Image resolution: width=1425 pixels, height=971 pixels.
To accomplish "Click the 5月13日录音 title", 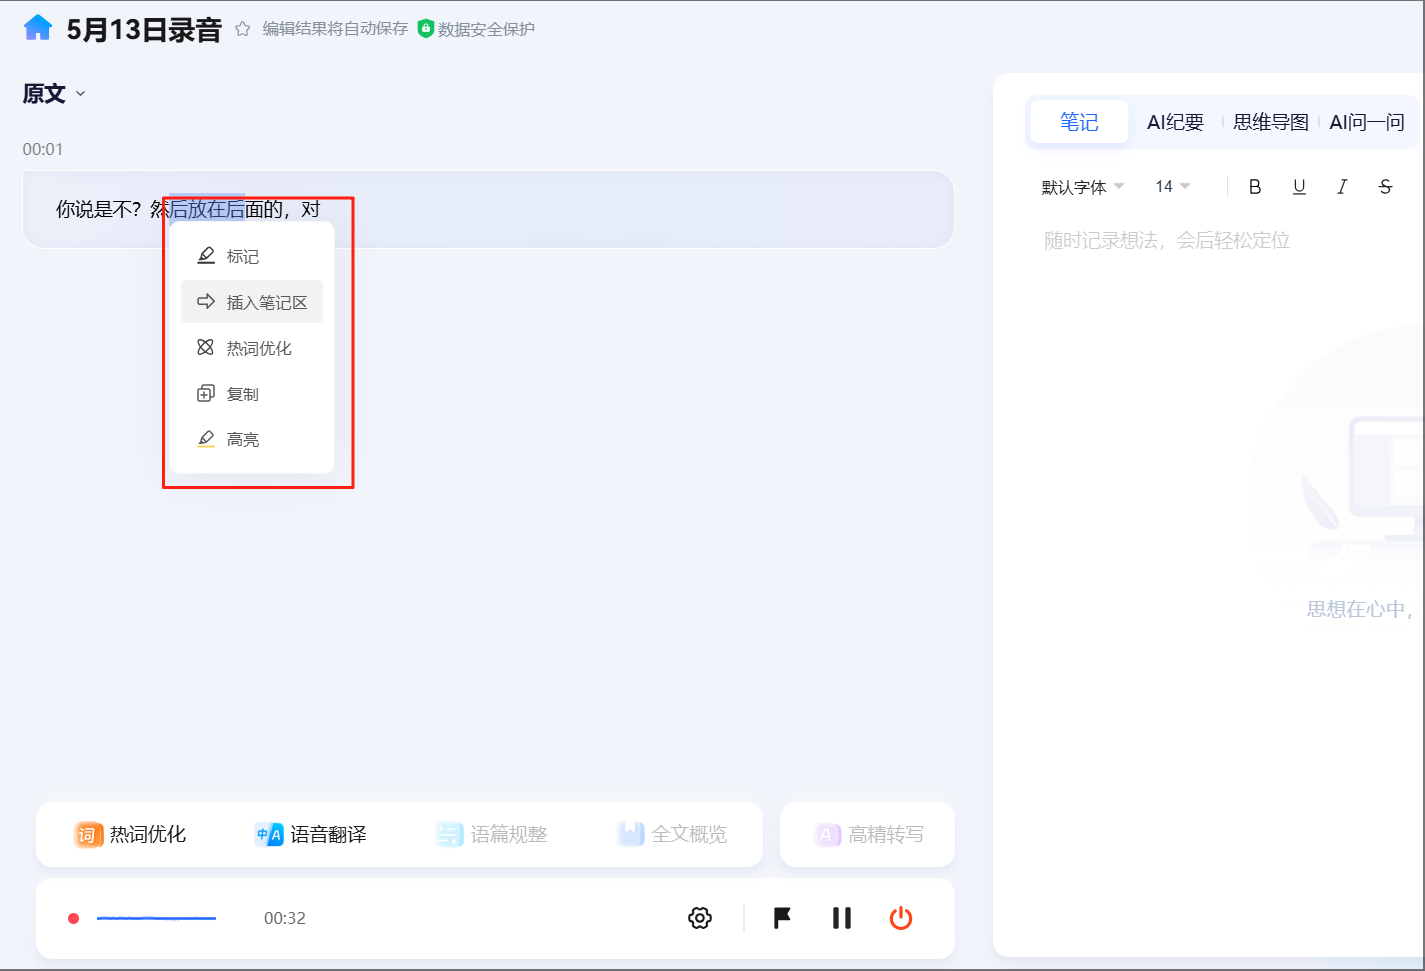I will coord(144,29).
